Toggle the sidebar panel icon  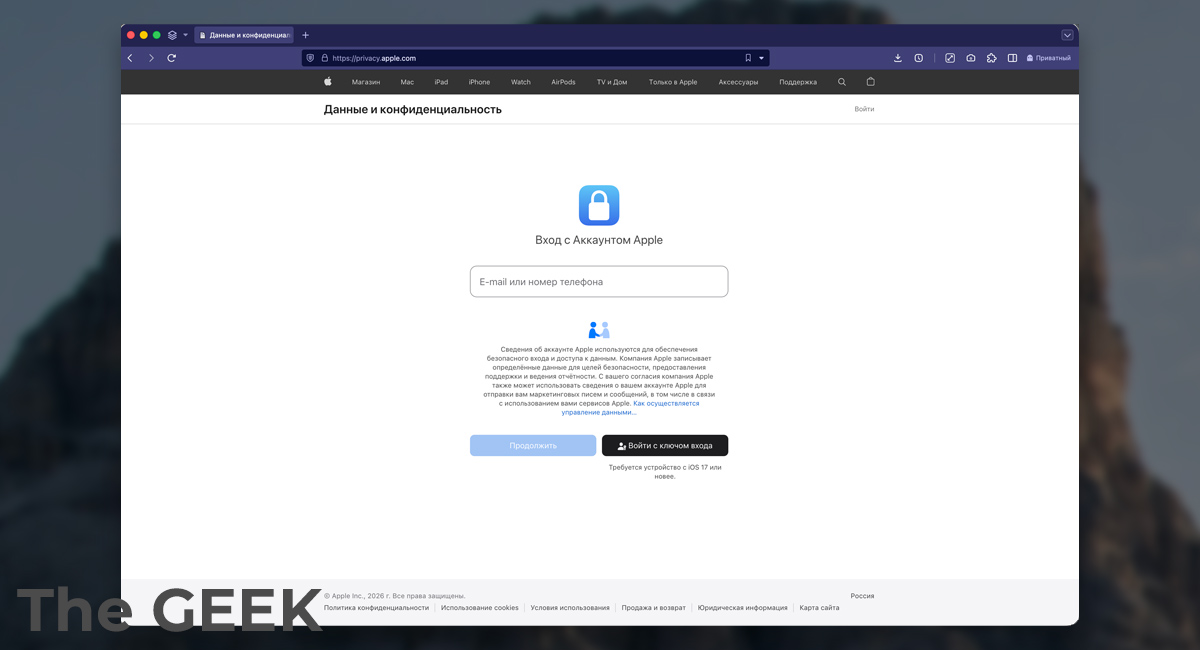click(x=1012, y=58)
